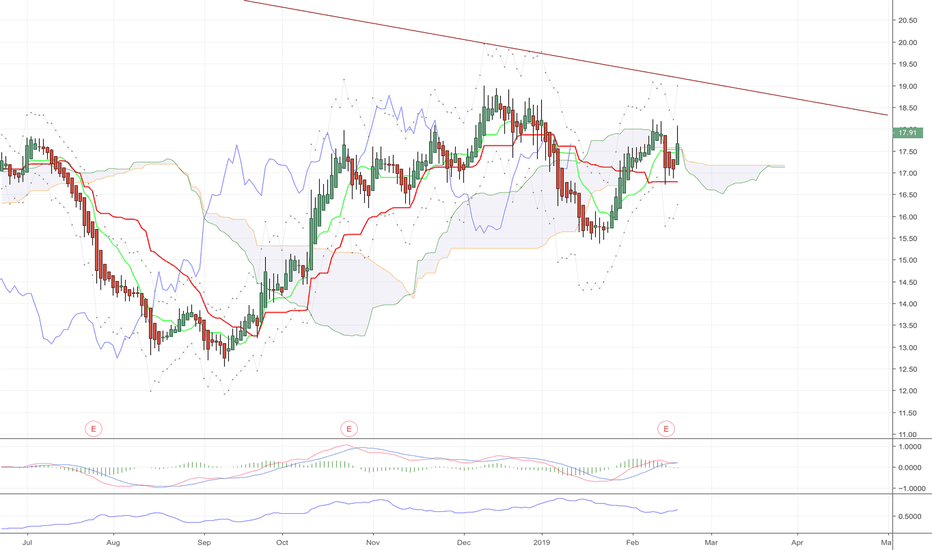Click the 11.00 price axis label
This screenshot has width=932, height=550.
(x=907, y=435)
